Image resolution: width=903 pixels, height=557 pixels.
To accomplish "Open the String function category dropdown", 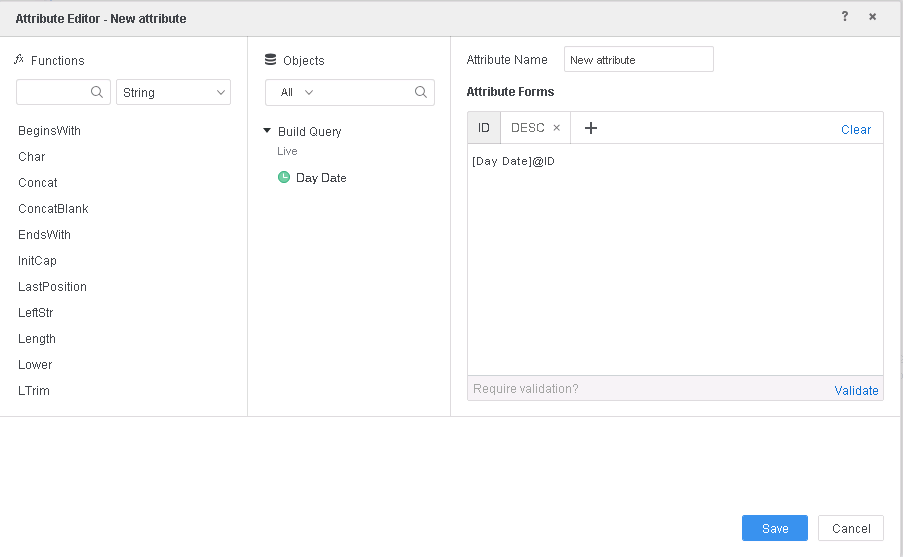I will click(x=174, y=92).
